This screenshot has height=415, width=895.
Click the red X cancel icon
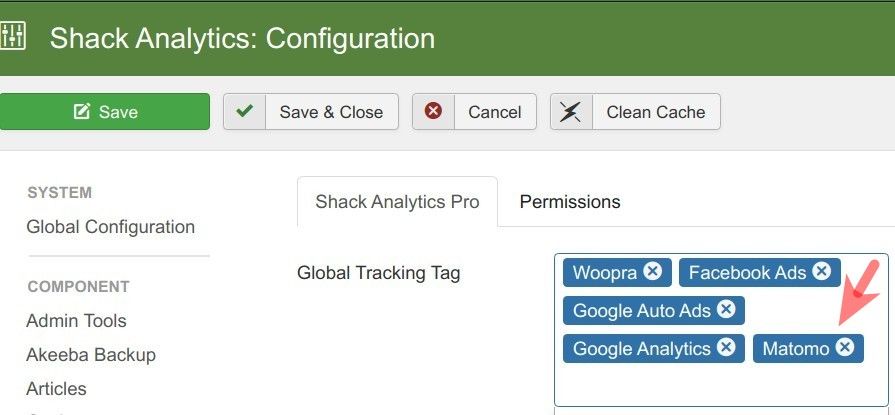click(x=433, y=111)
